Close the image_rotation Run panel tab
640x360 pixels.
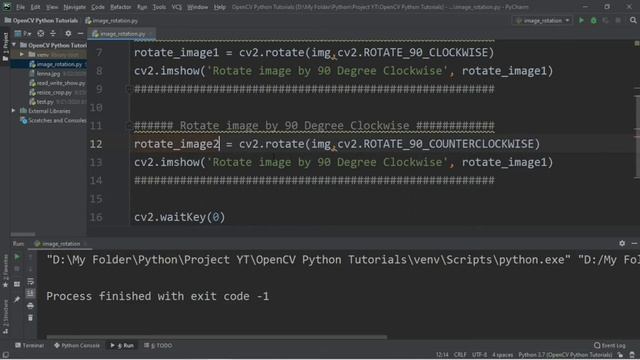[85, 244]
